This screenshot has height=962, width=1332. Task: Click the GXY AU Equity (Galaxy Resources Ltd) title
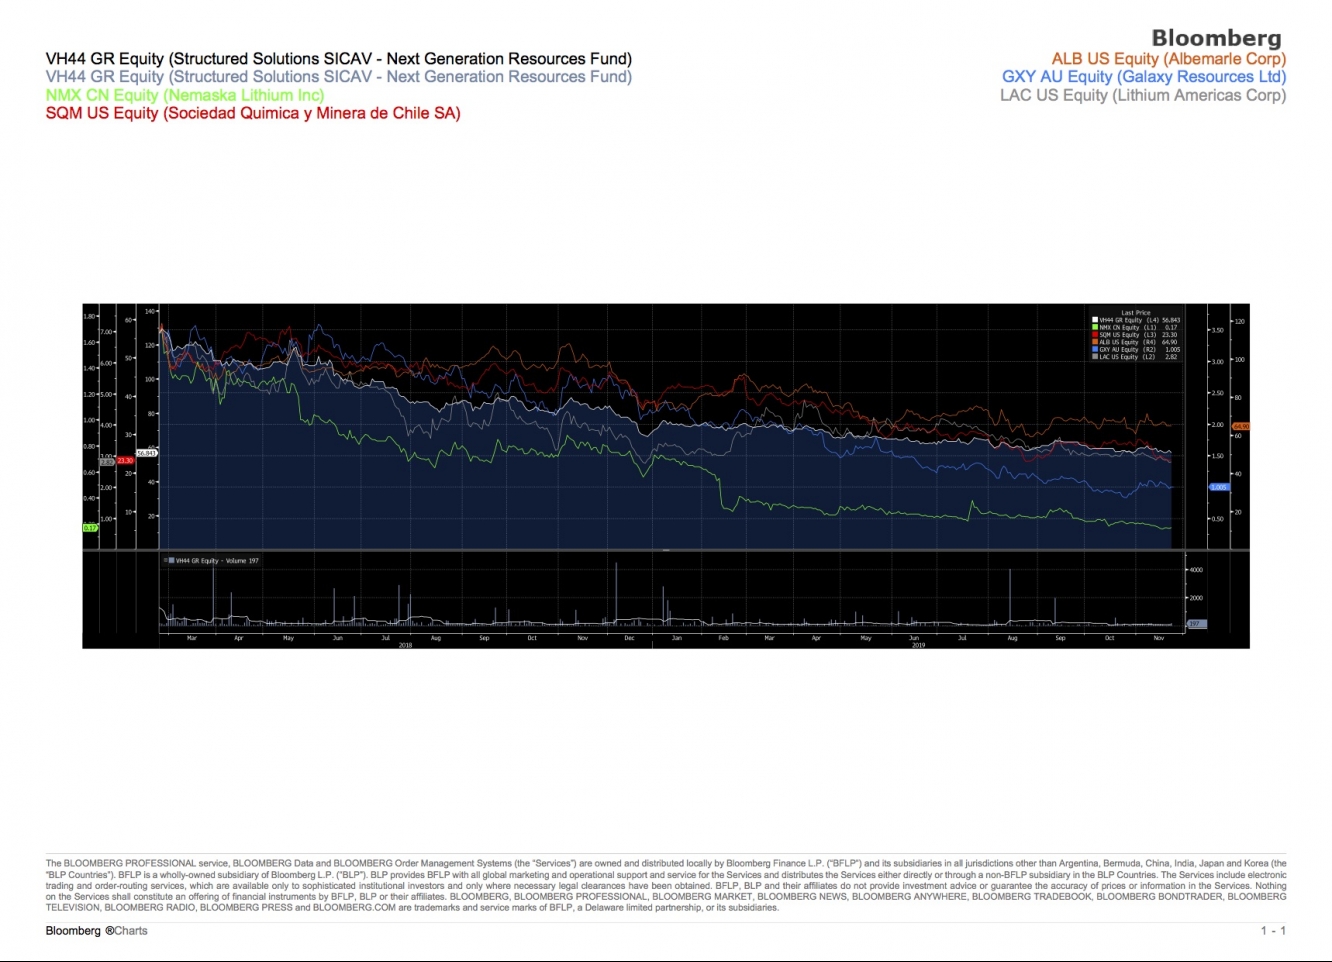(1144, 77)
